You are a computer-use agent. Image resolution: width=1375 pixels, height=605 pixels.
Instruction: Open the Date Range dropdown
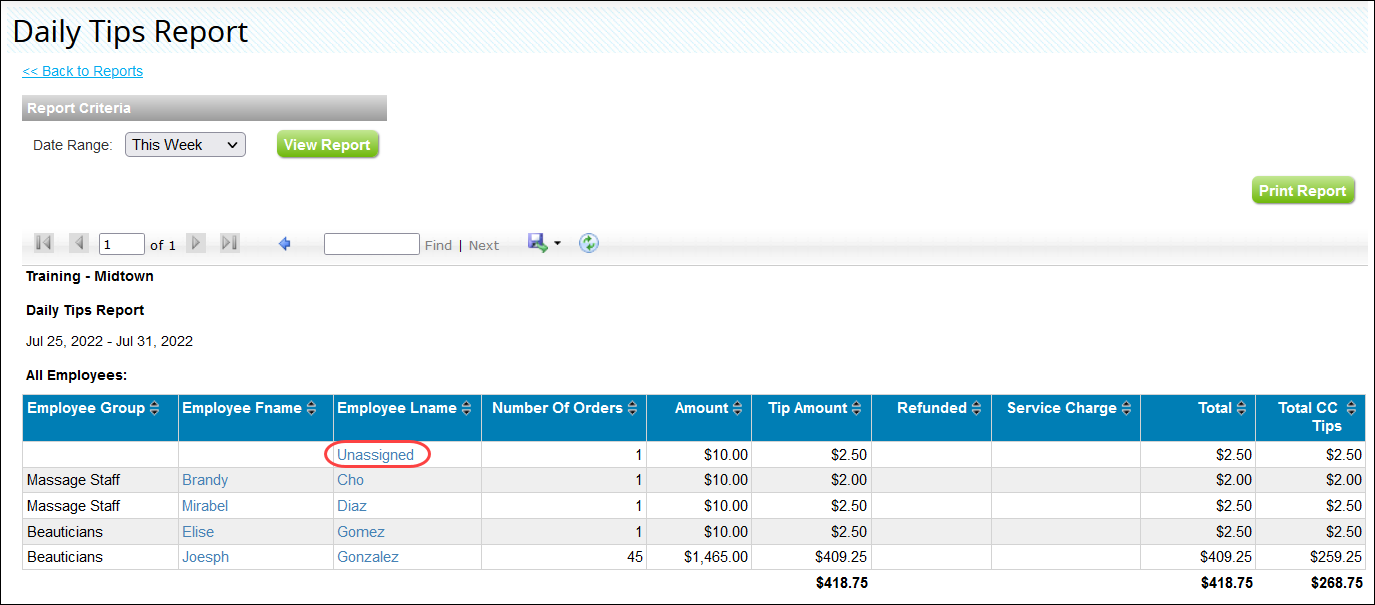pyautogui.click(x=185, y=145)
